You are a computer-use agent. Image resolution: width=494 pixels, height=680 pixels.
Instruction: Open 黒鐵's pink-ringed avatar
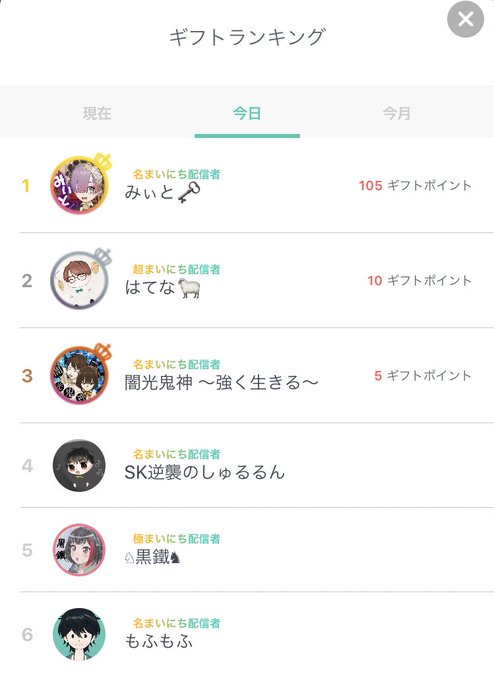79,550
